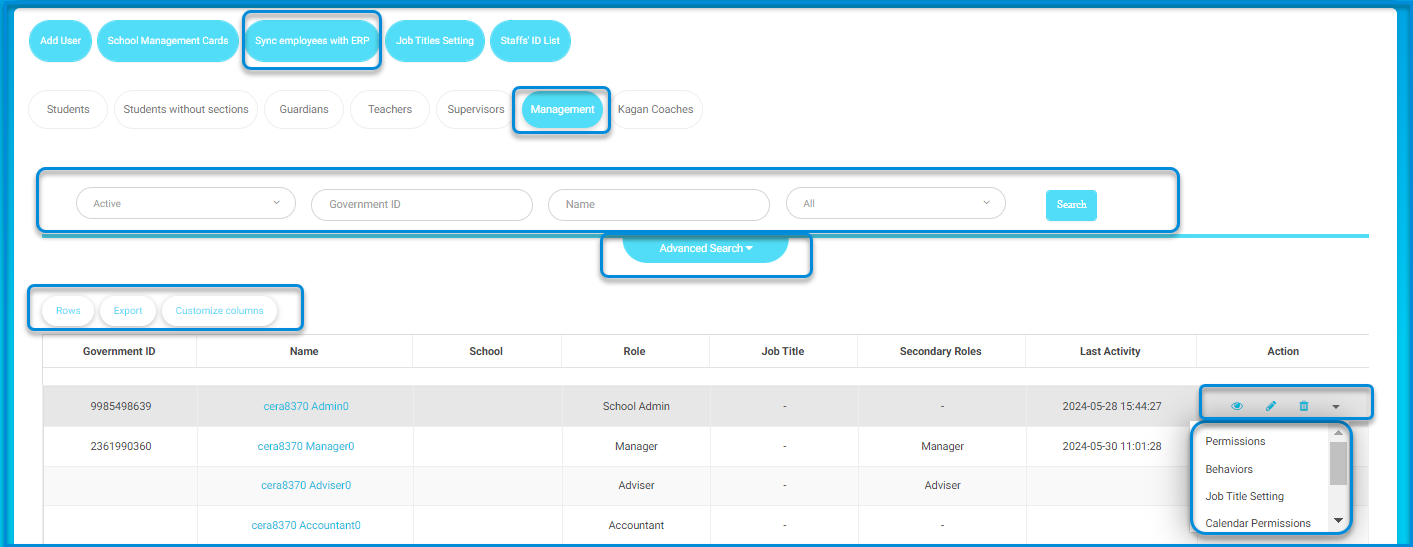1413x547 pixels.
Task: Click the Rows button
Action: click(x=68, y=311)
